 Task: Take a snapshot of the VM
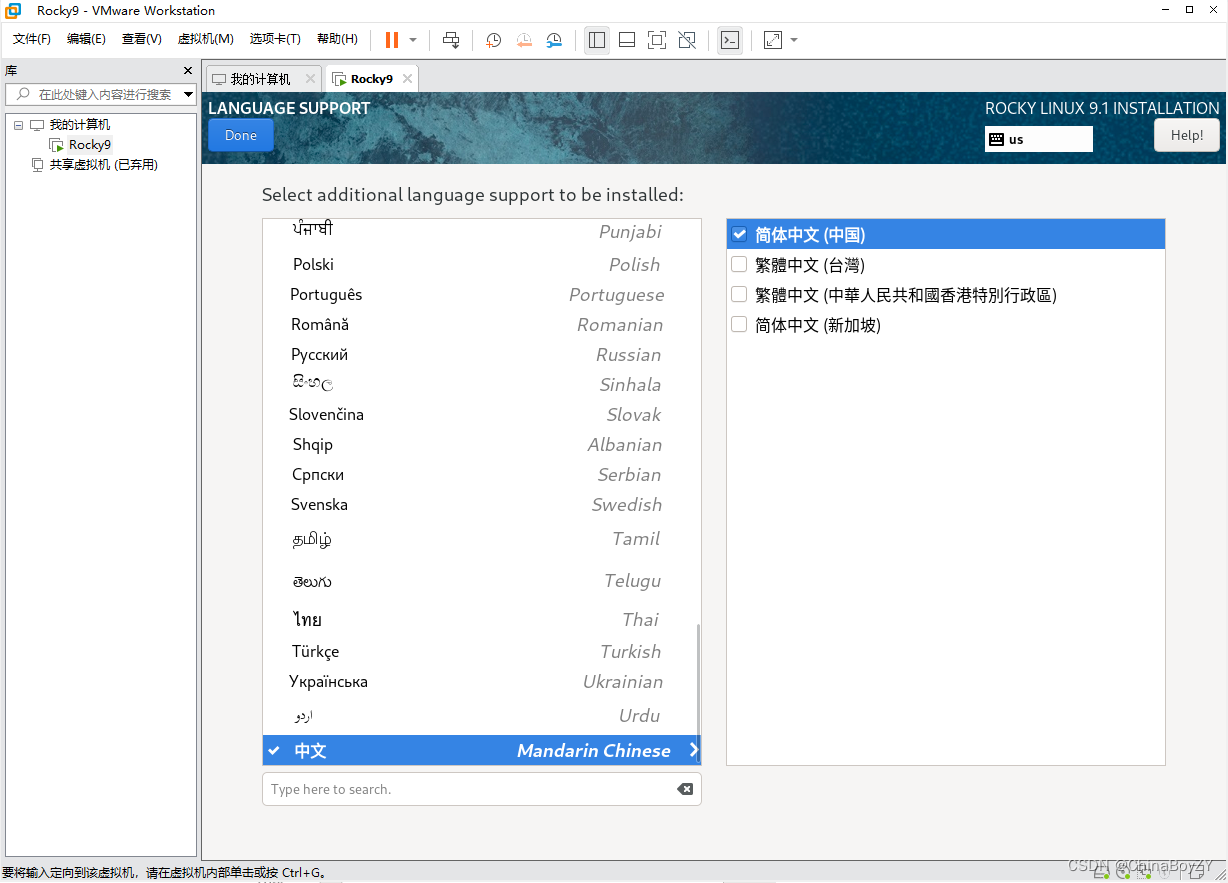click(x=493, y=40)
